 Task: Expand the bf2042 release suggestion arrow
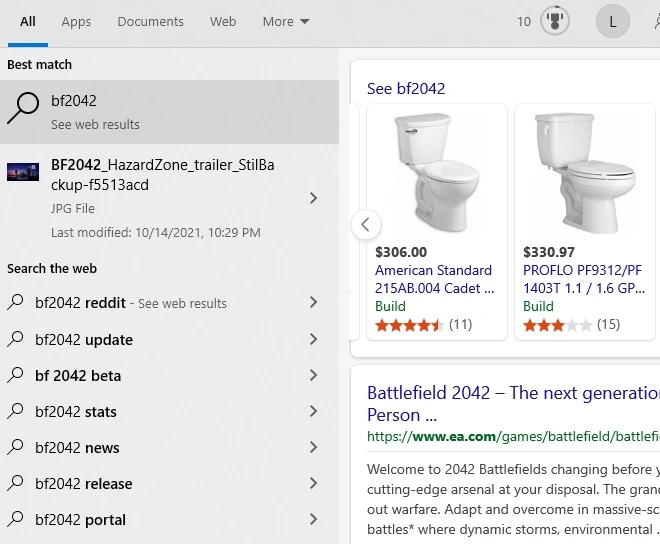313,483
